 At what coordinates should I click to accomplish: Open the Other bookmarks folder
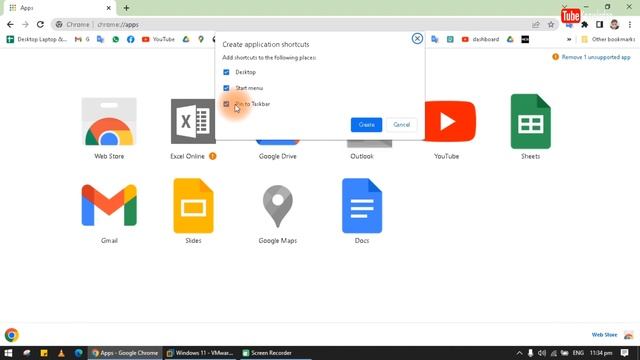click(608, 39)
